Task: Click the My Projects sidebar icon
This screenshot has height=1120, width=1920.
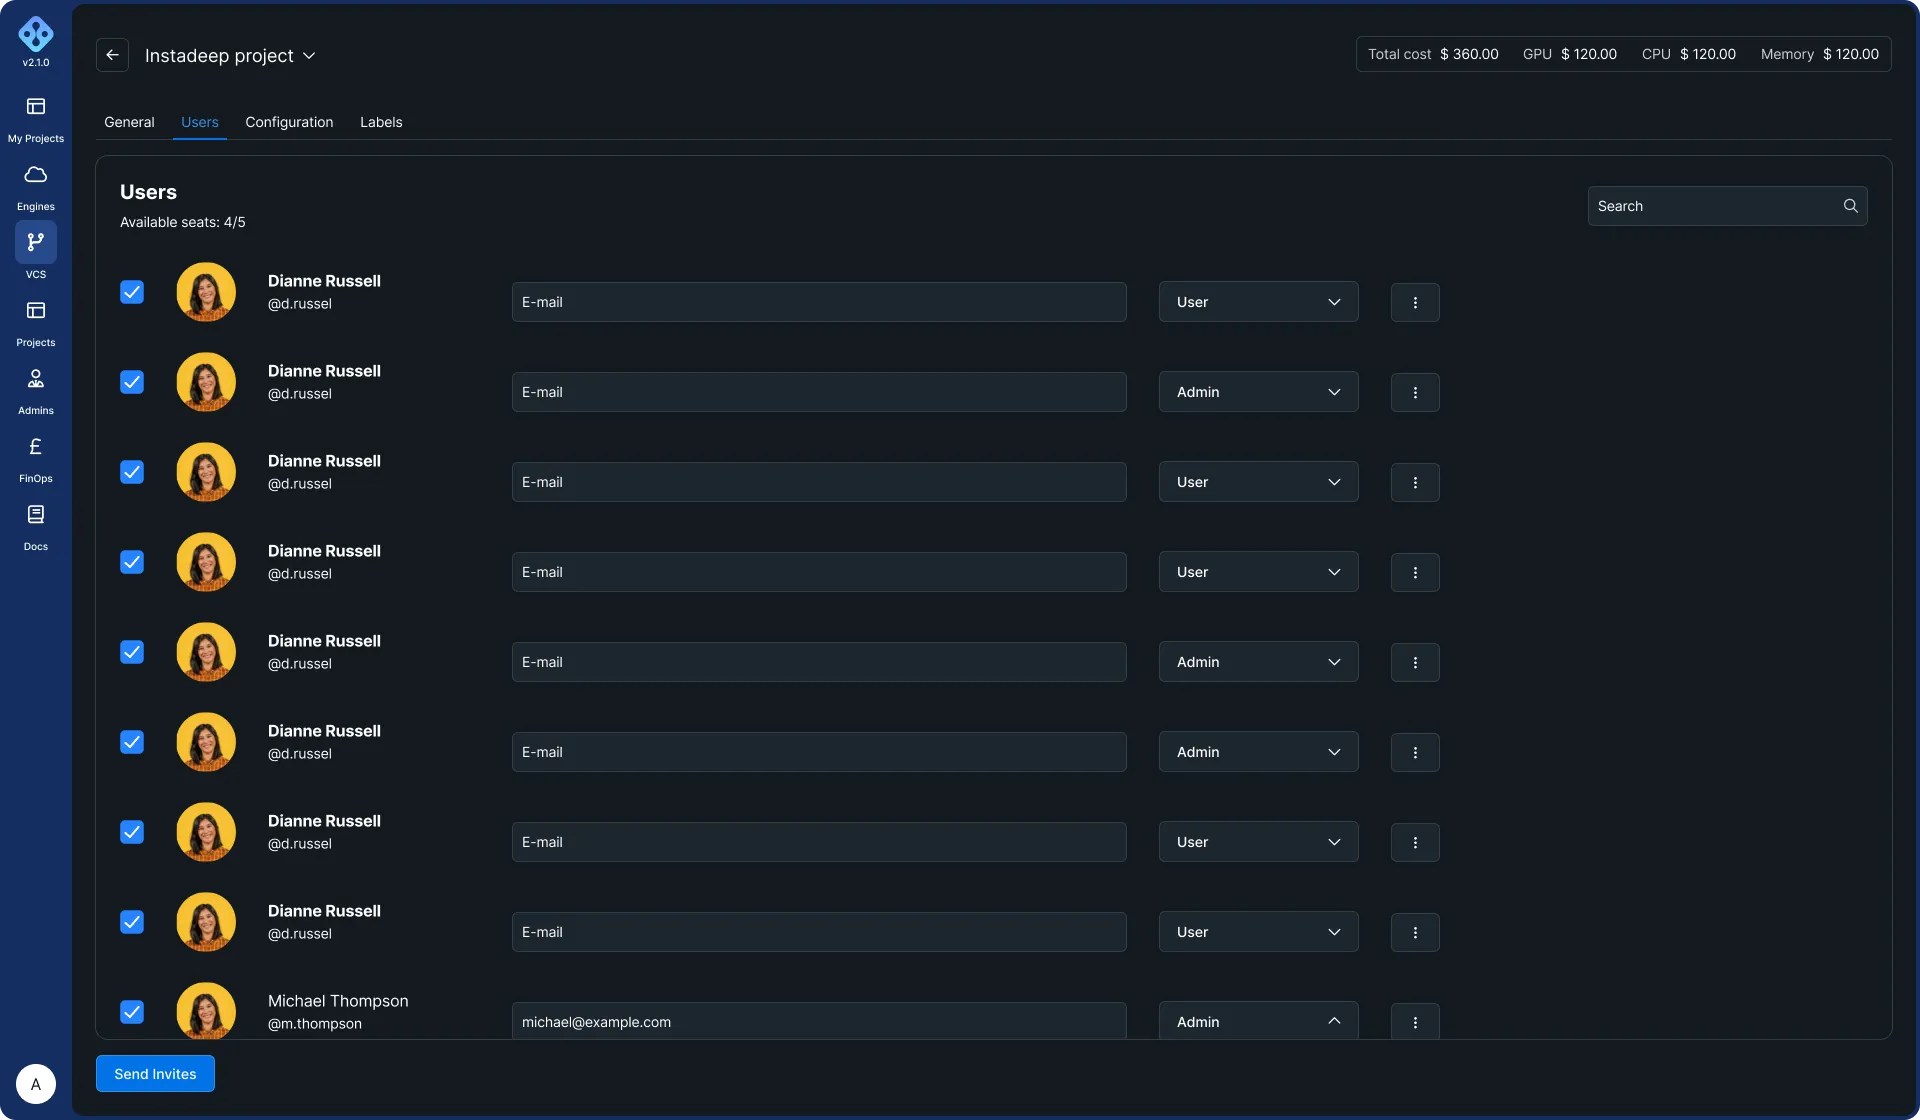Action: click(x=36, y=107)
